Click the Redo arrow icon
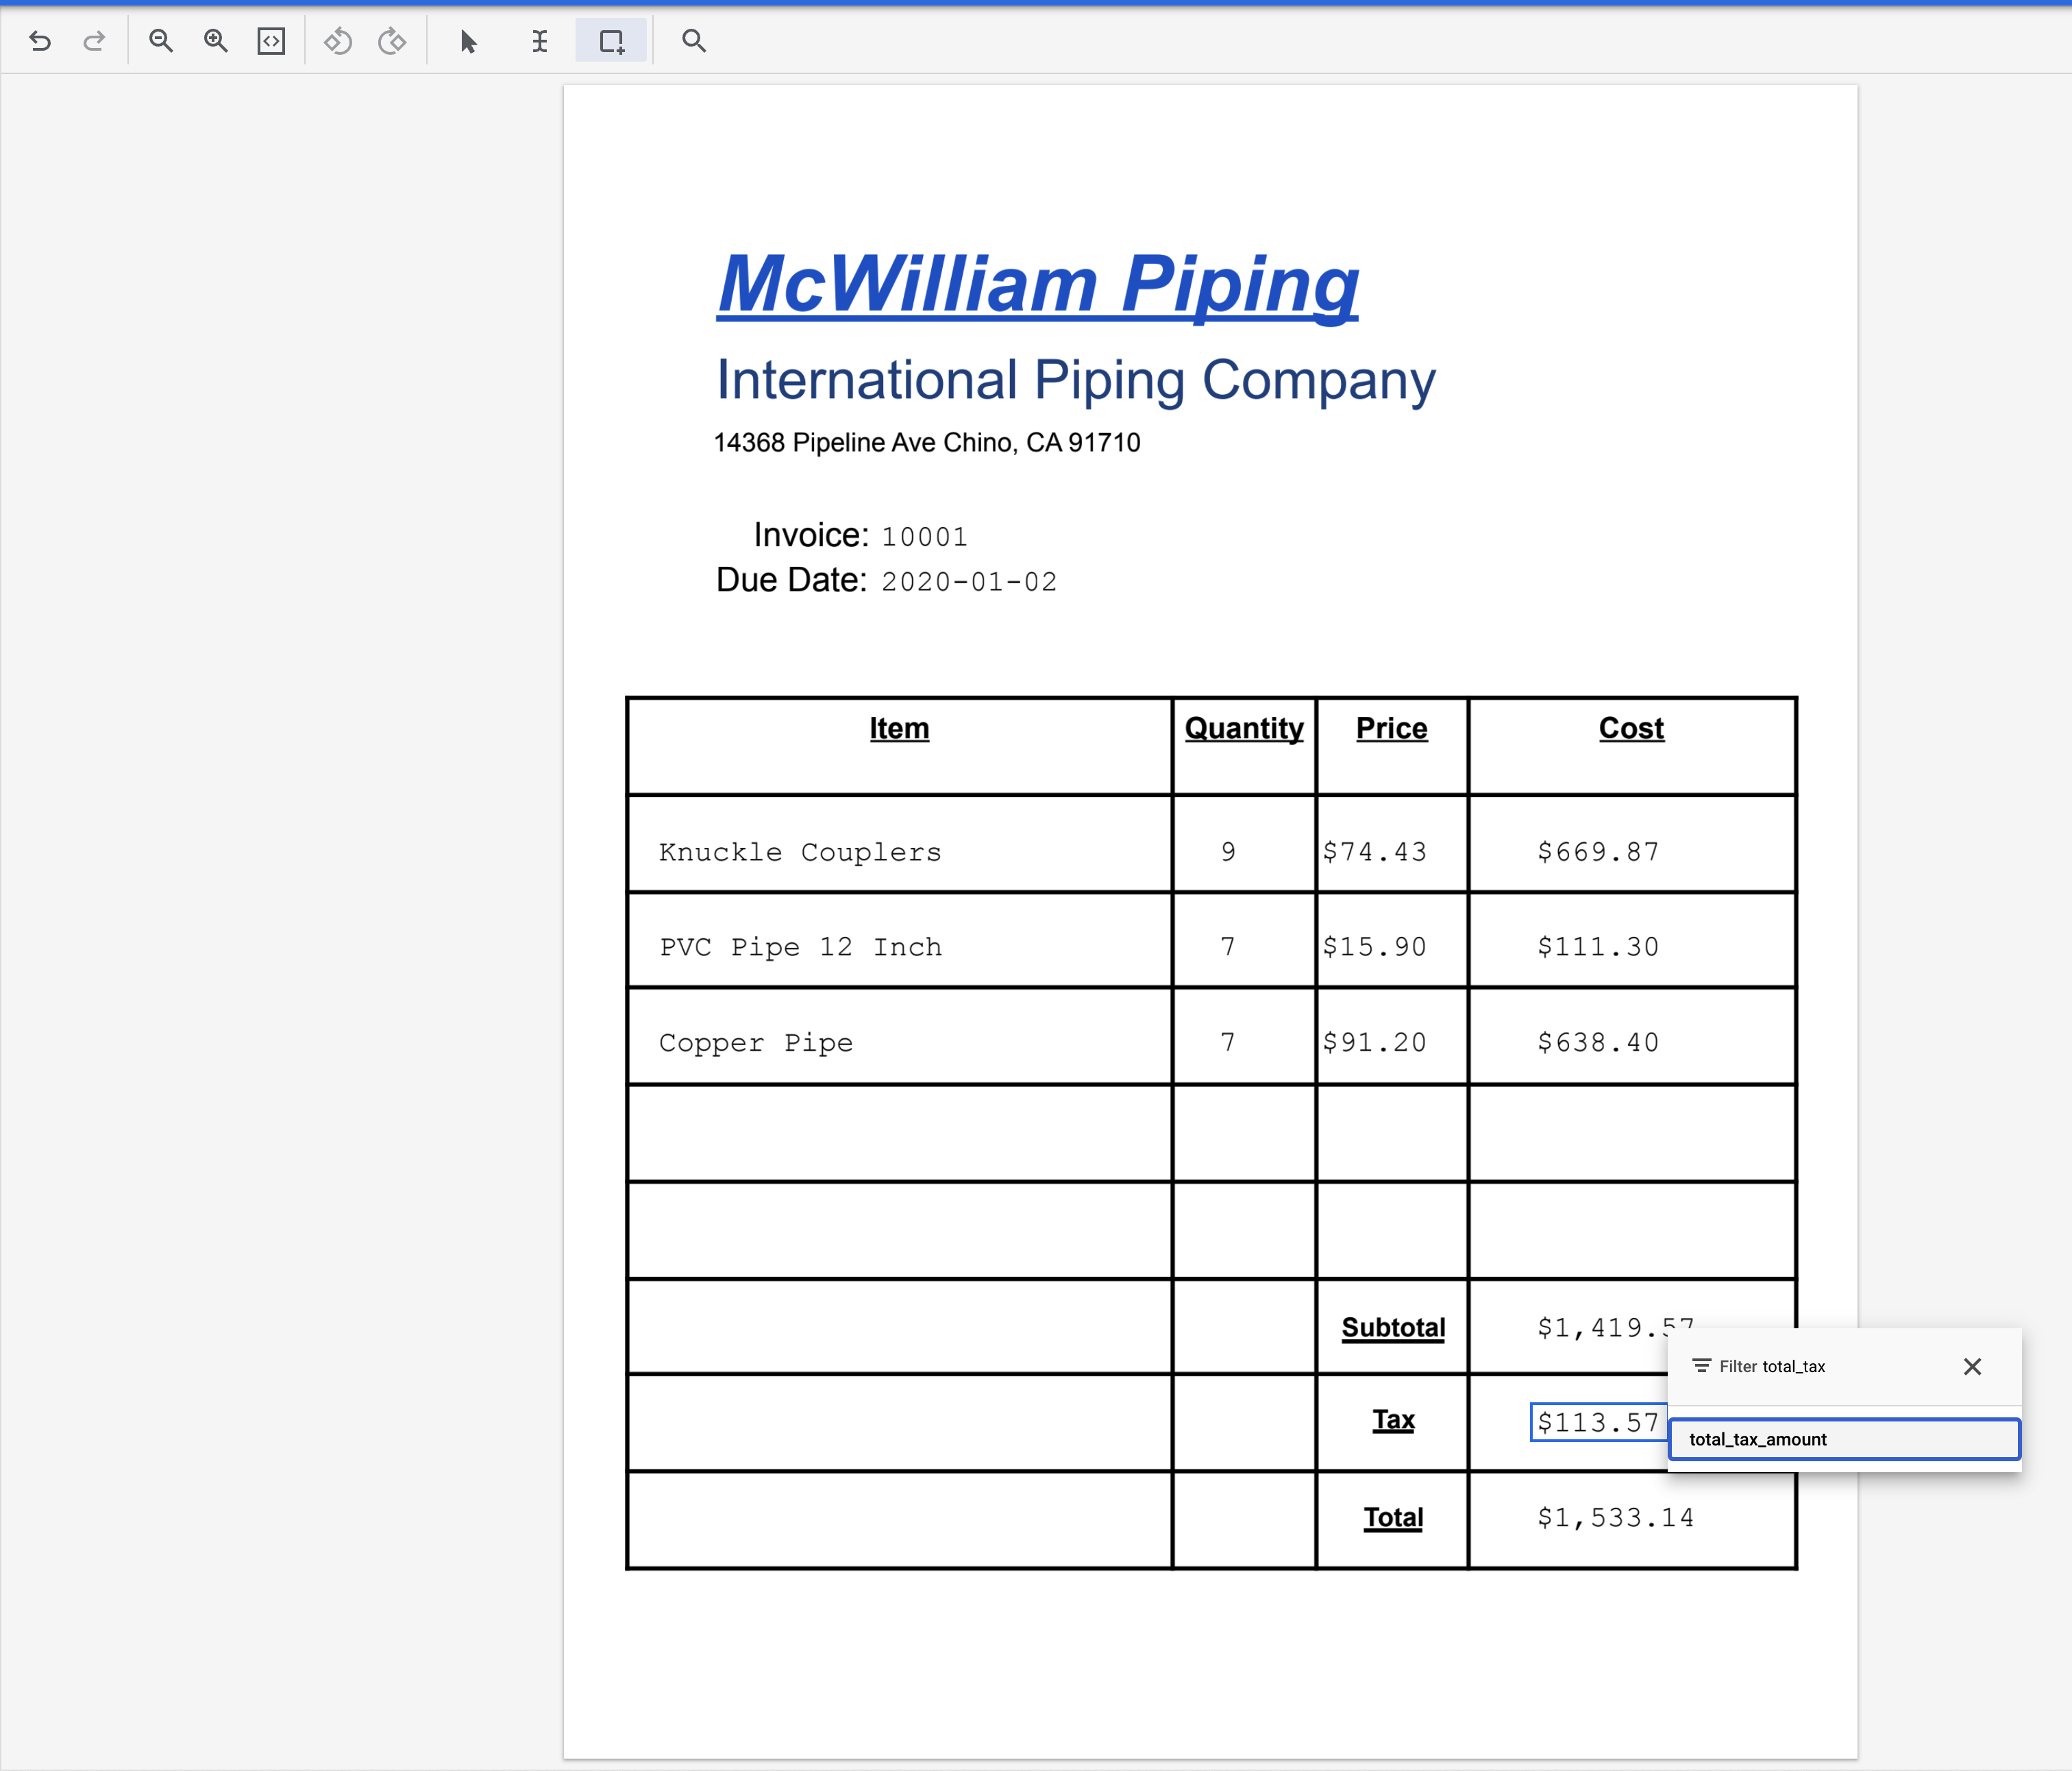Screen dimensions: 2072x1771 coord(94,41)
